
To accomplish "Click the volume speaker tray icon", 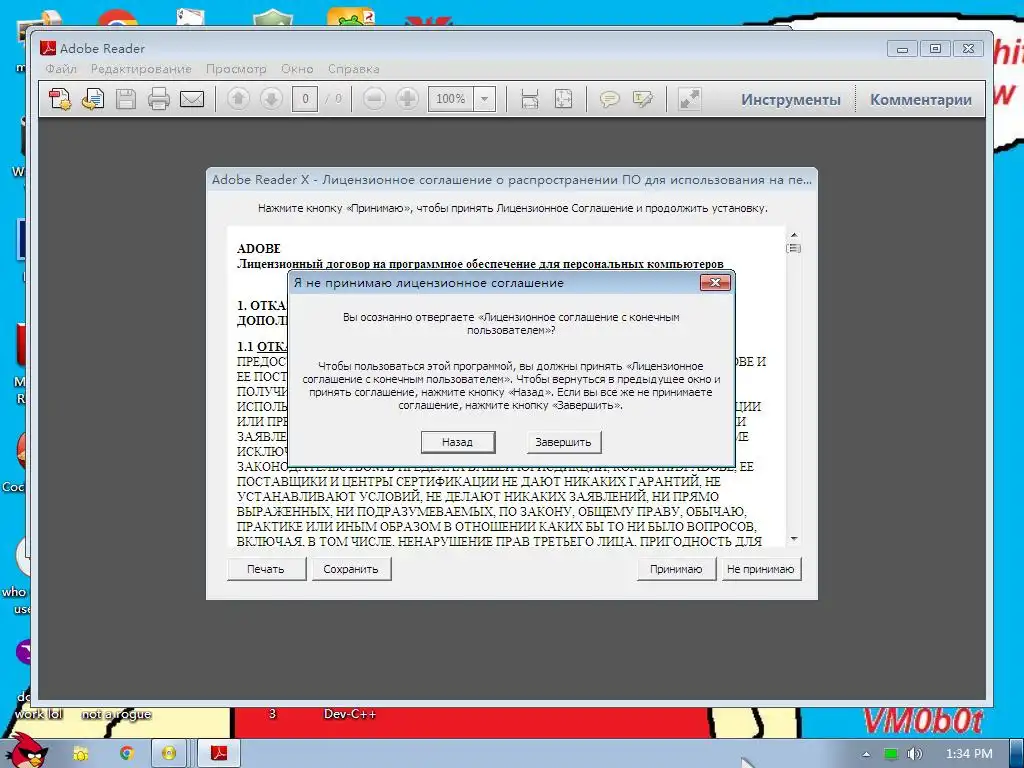I will [914, 754].
